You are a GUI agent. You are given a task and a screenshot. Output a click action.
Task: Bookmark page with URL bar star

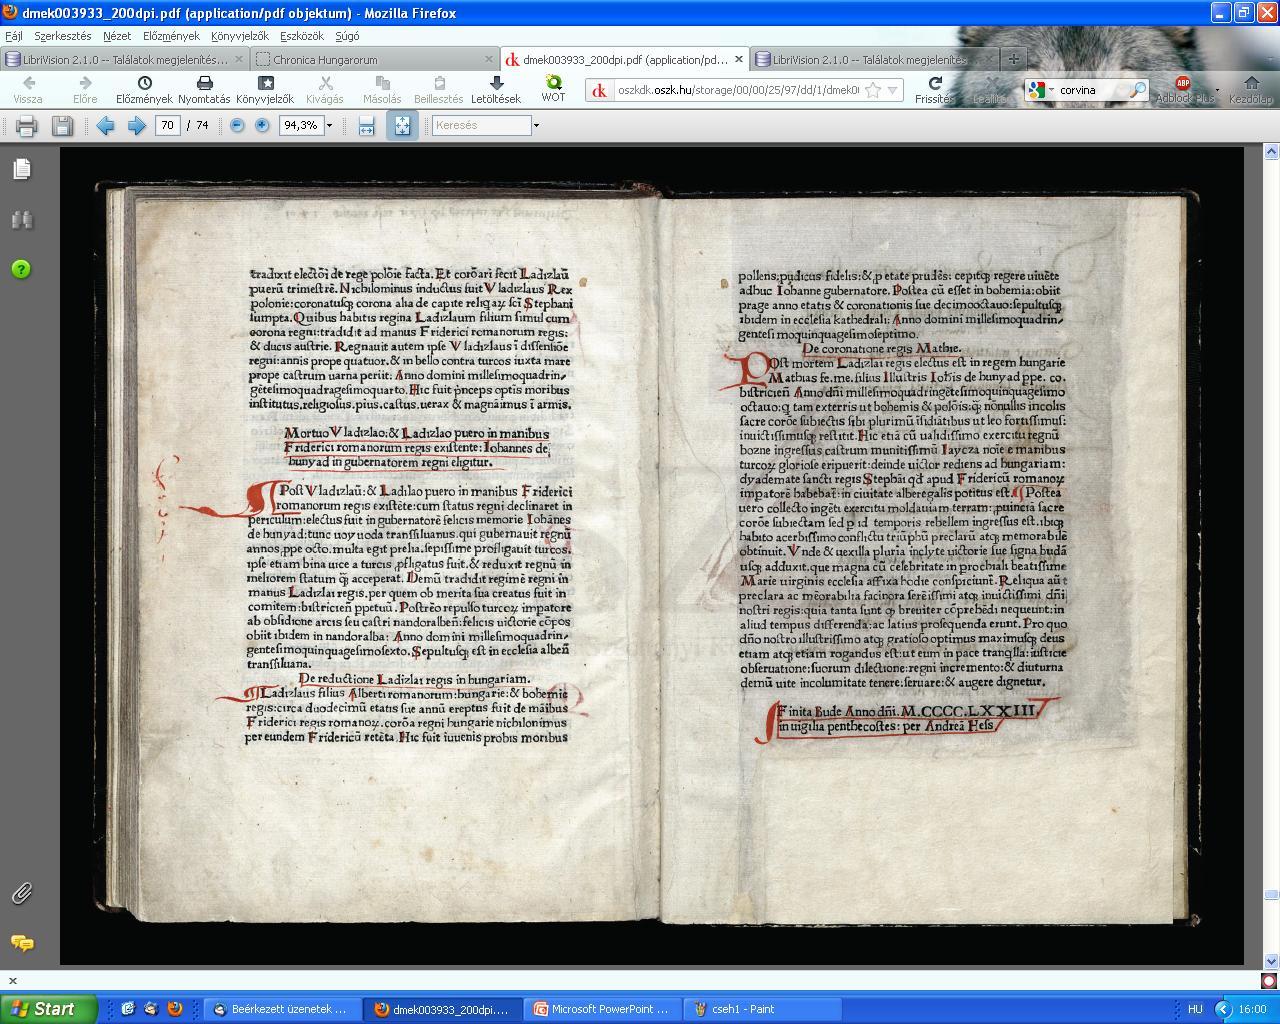(873, 90)
